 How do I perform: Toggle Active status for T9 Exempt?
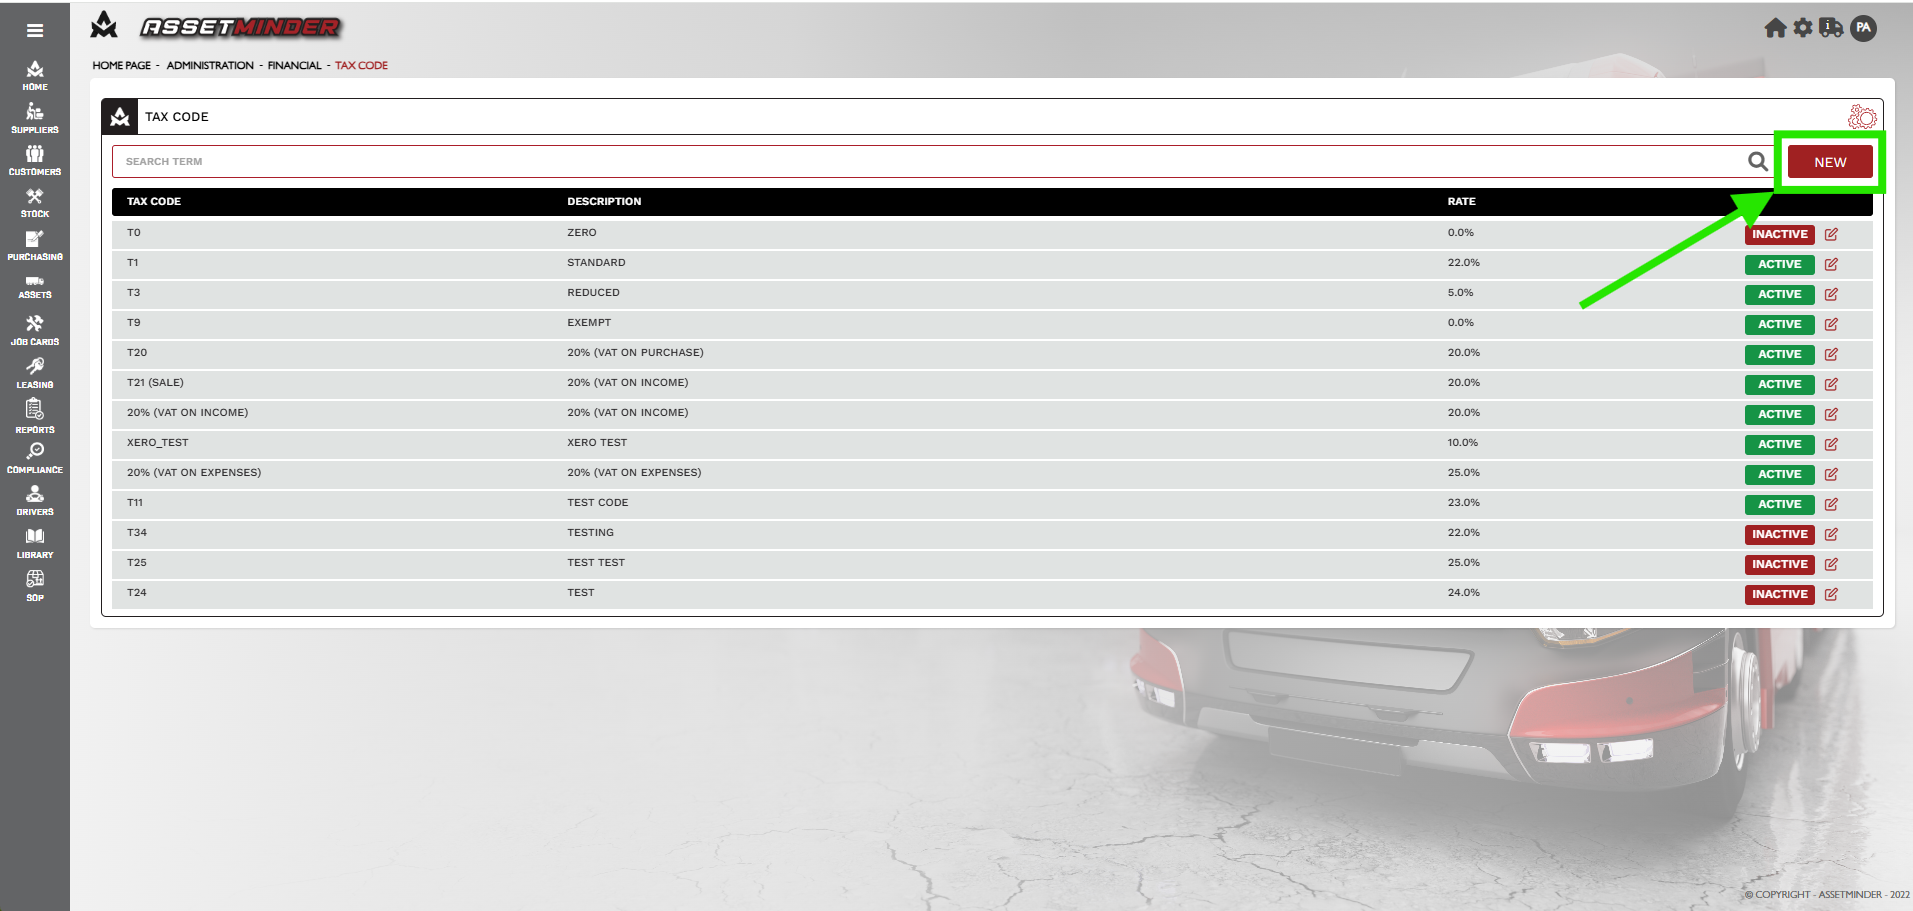click(1779, 325)
